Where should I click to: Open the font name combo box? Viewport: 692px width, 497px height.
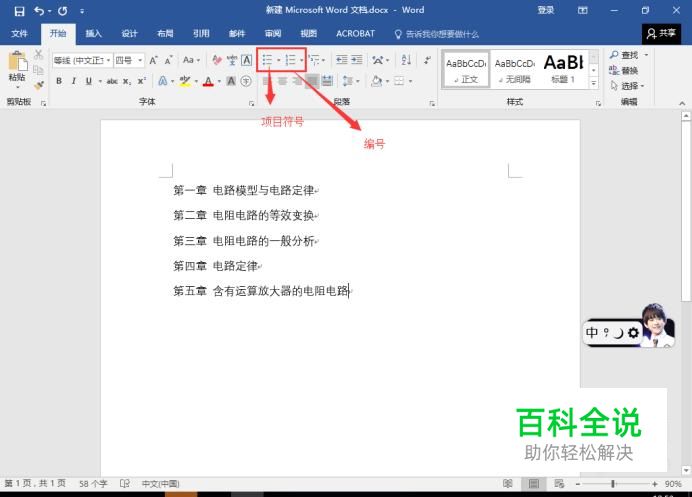[x=82, y=60]
